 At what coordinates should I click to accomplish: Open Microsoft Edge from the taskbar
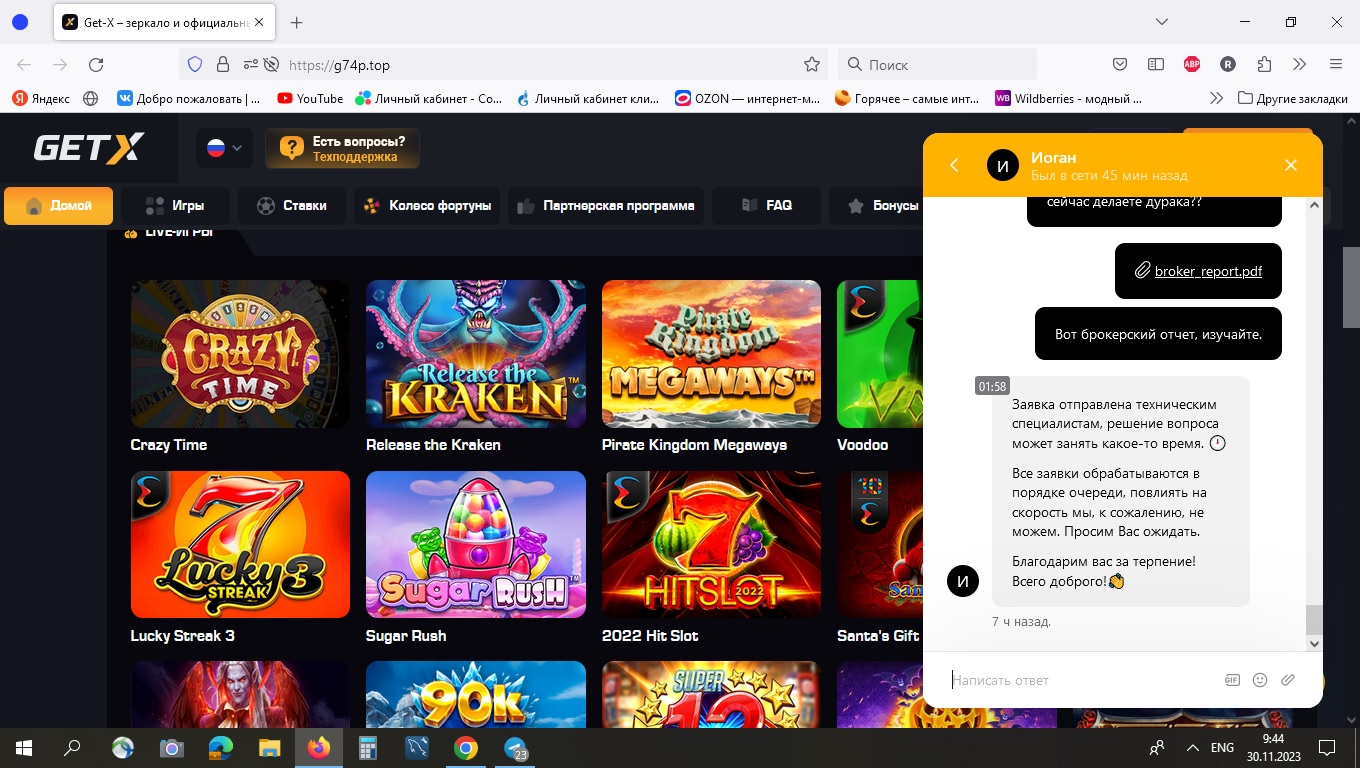click(221, 748)
